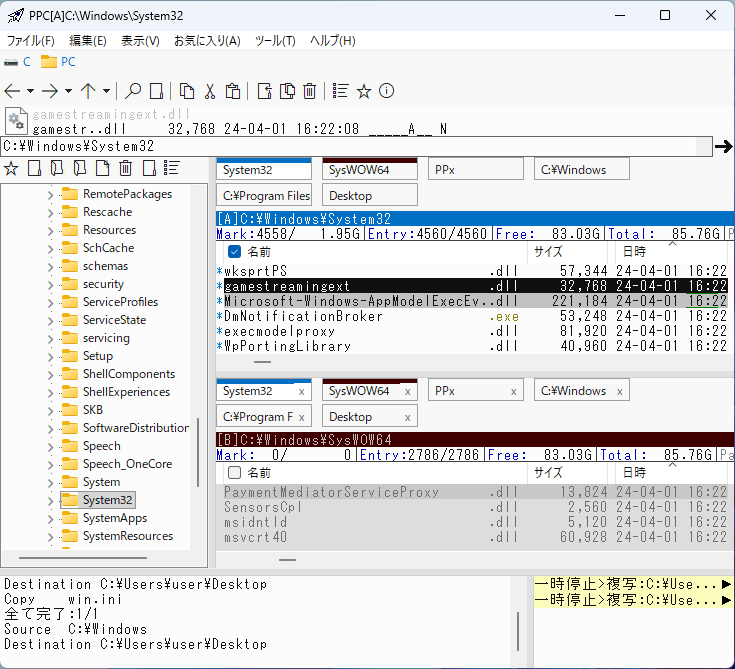Expand the SystemApps folder node
The image size is (735, 669).
coord(51,518)
